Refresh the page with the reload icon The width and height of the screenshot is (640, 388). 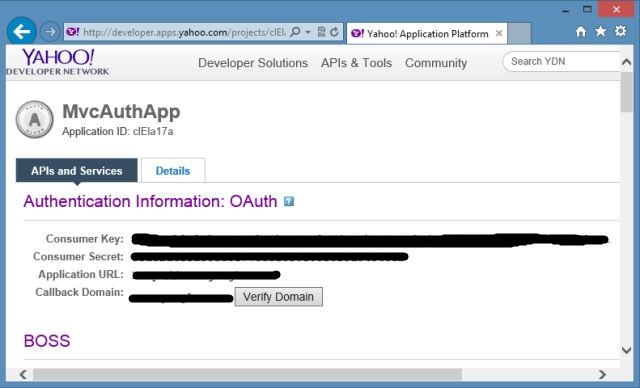coord(334,32)
